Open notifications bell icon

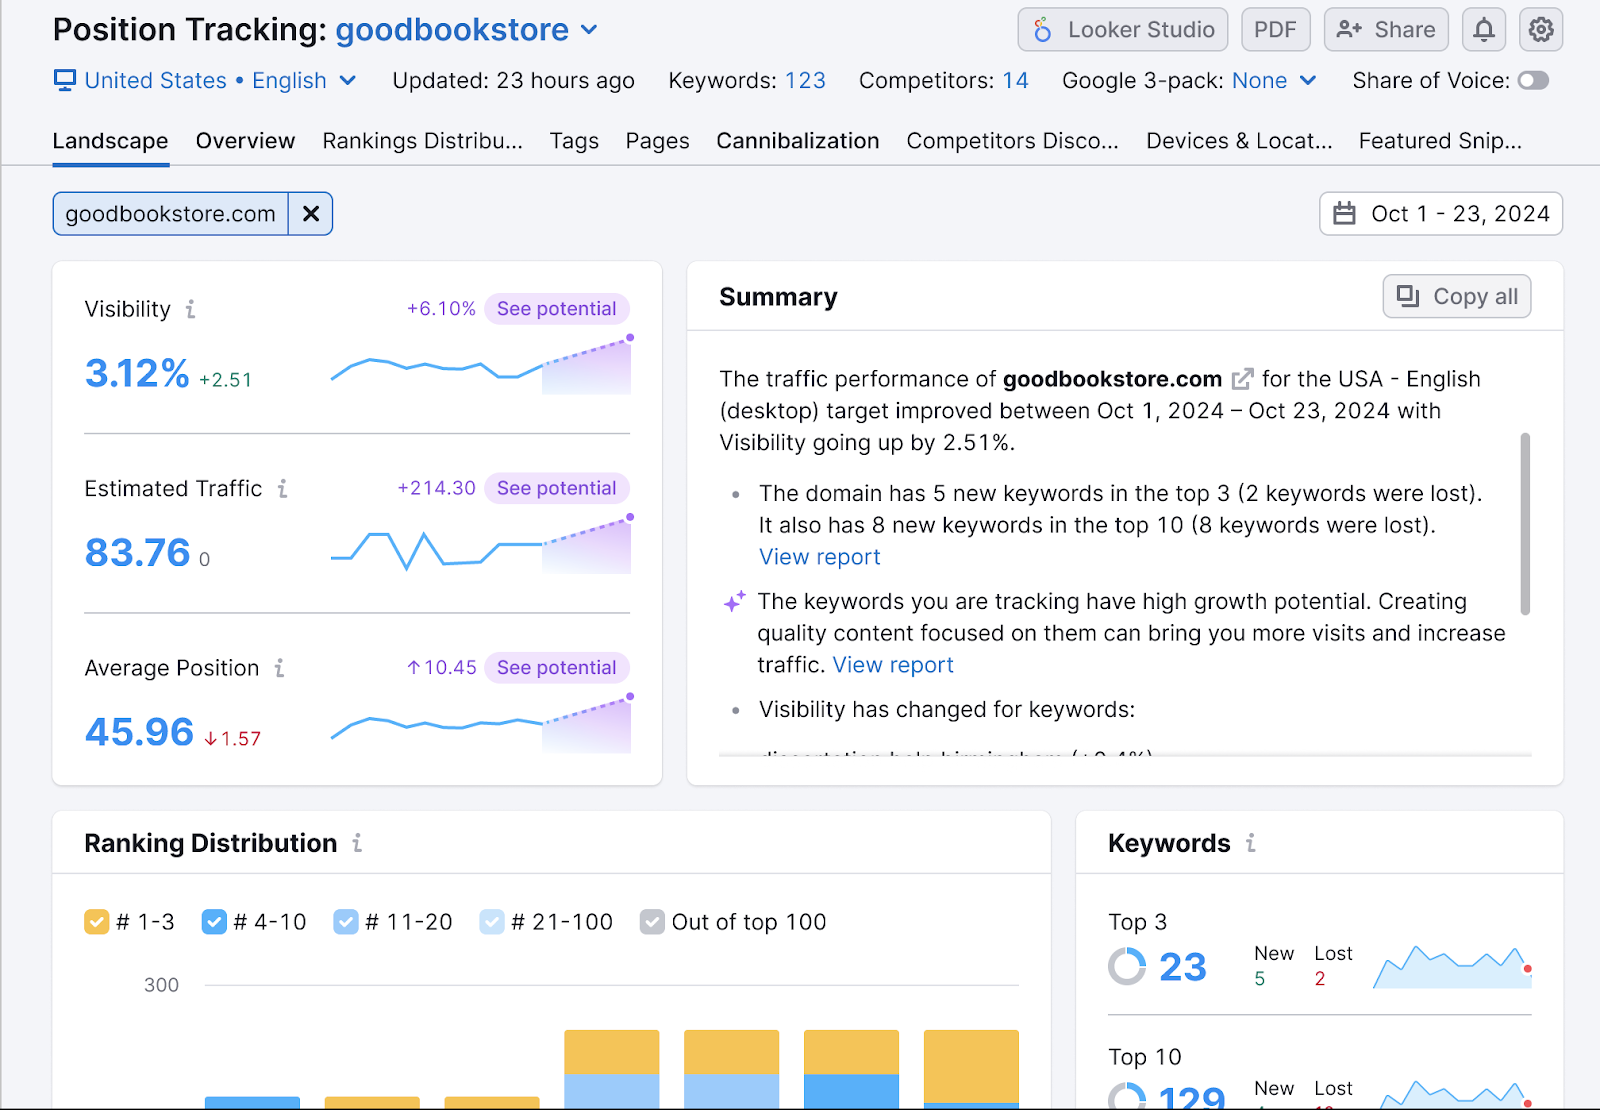click(x=1484, y=30)
